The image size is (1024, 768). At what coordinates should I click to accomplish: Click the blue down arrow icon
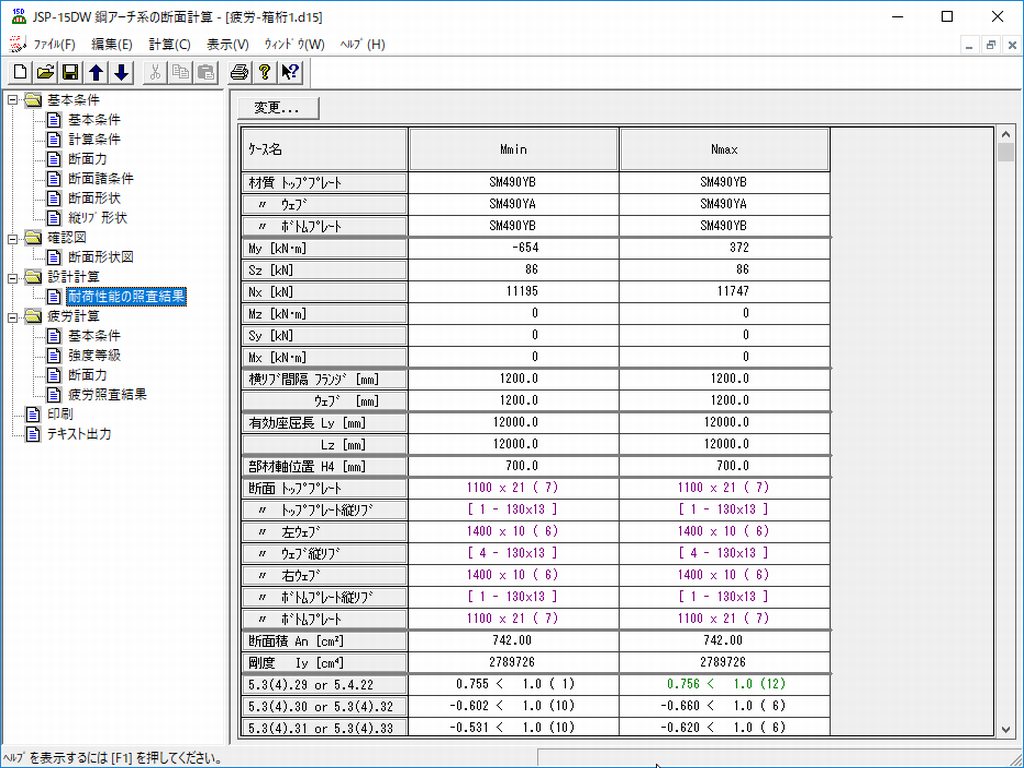pyautogui.click(x=121, y=72)
